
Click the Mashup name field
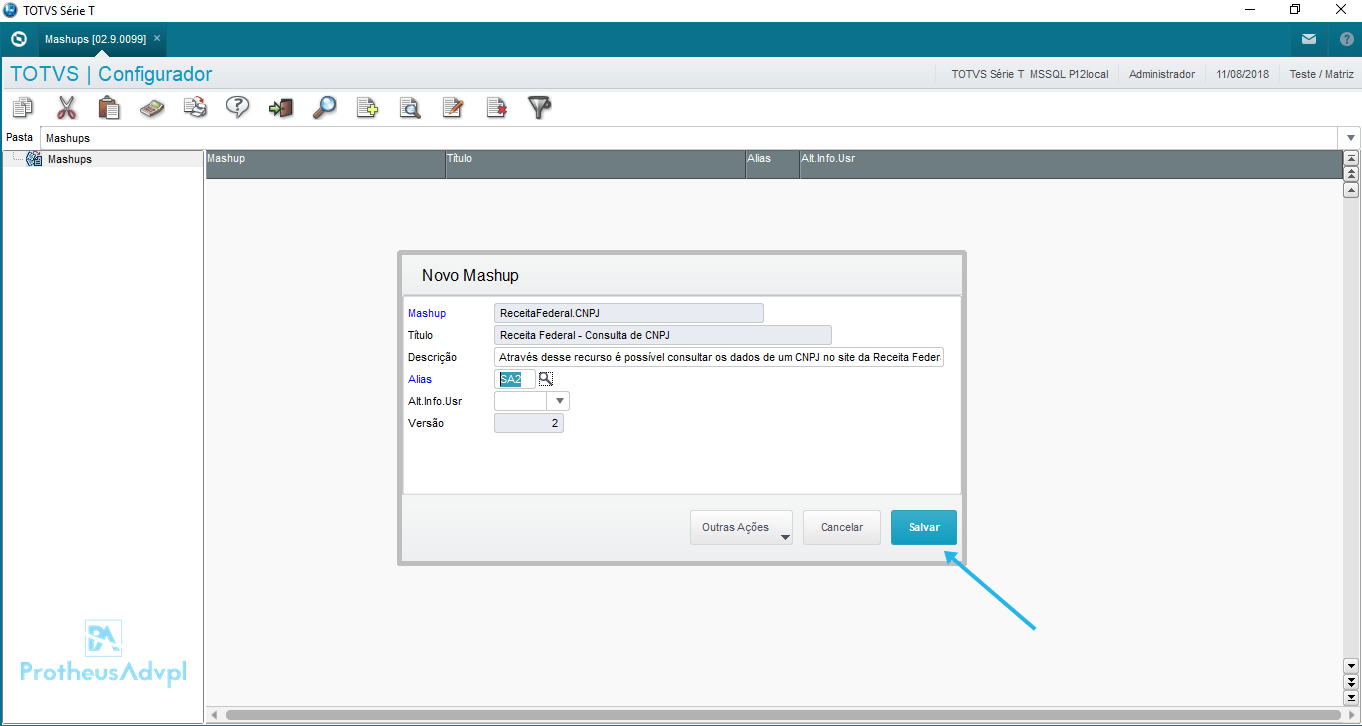click(629, 313)
